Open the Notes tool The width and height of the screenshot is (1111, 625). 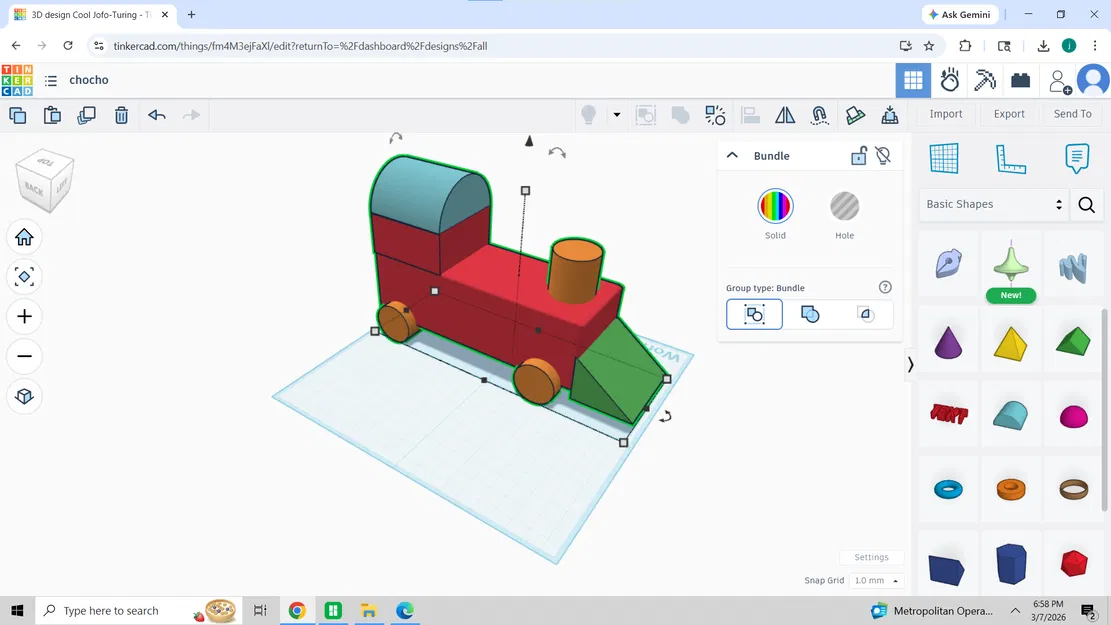(1076, 158)
